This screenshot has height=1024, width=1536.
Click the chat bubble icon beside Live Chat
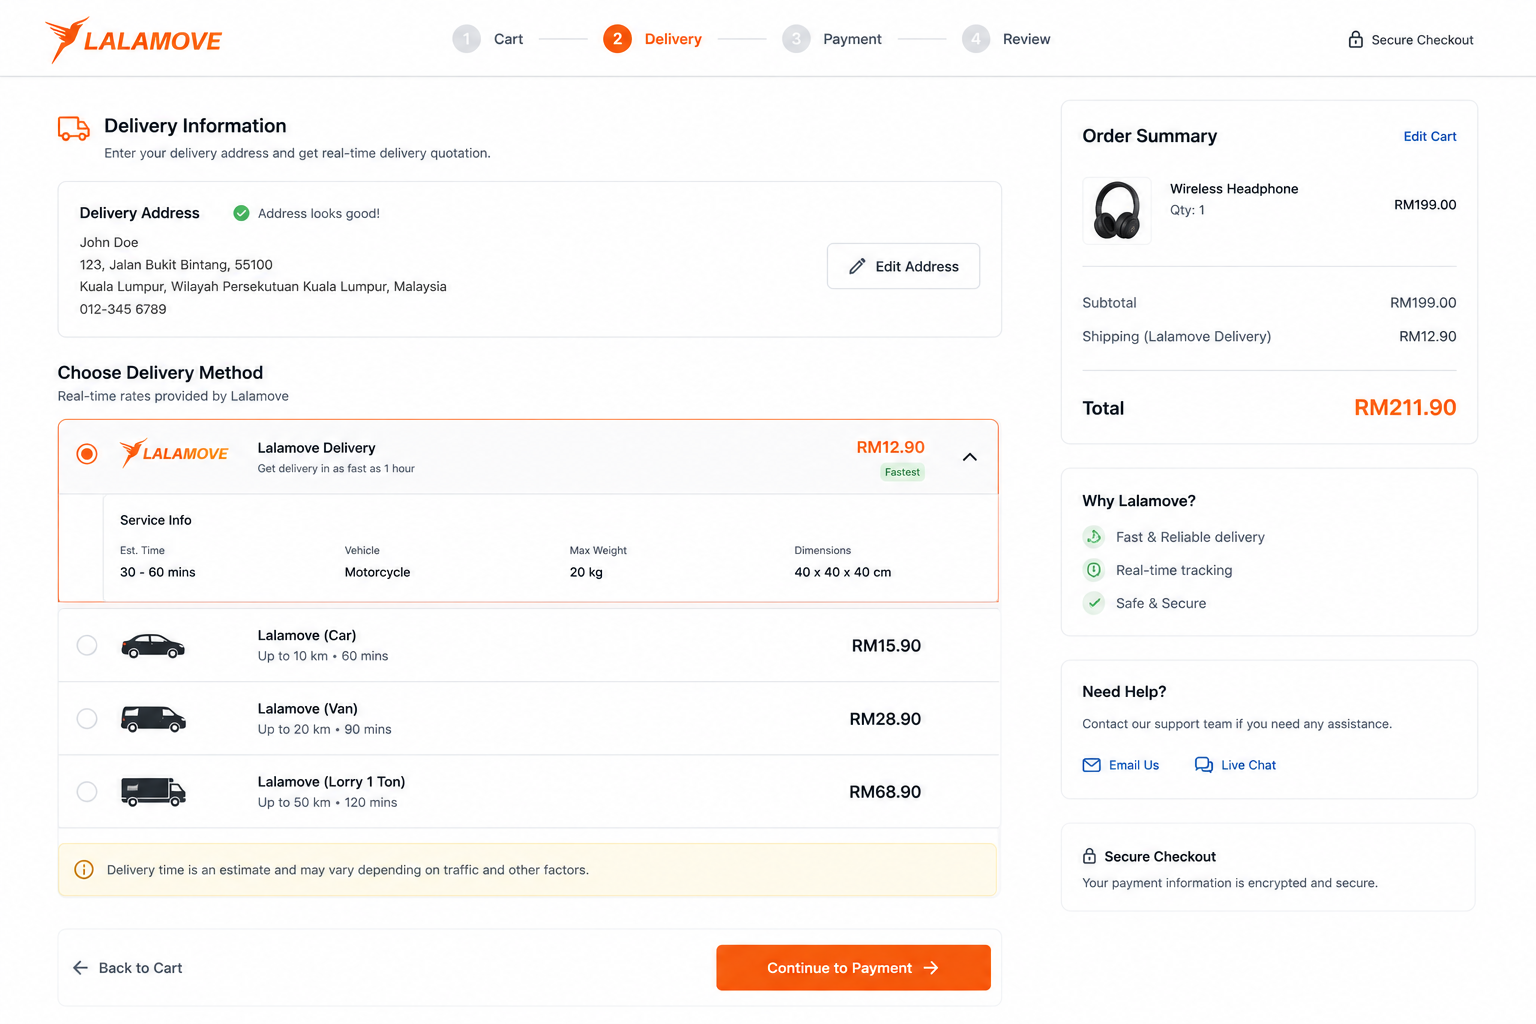coord(1204,765)
